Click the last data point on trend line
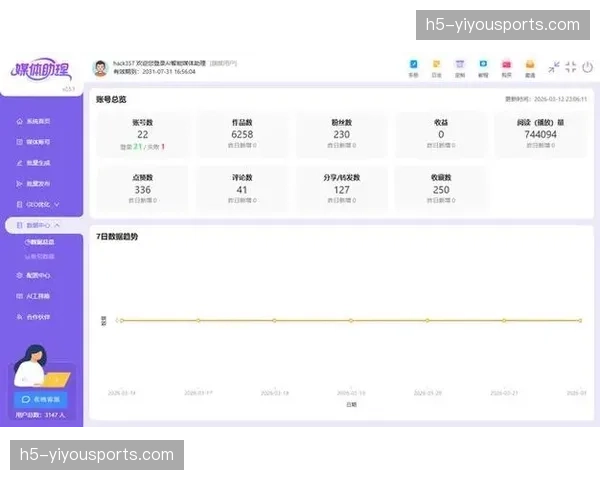 pos(580,320)
